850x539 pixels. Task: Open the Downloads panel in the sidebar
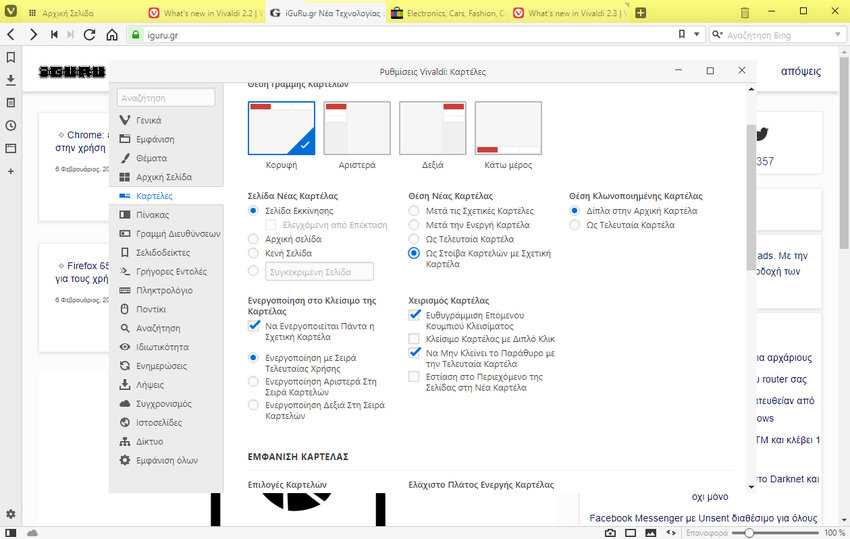pyautogui.click(x=10, y=80)
